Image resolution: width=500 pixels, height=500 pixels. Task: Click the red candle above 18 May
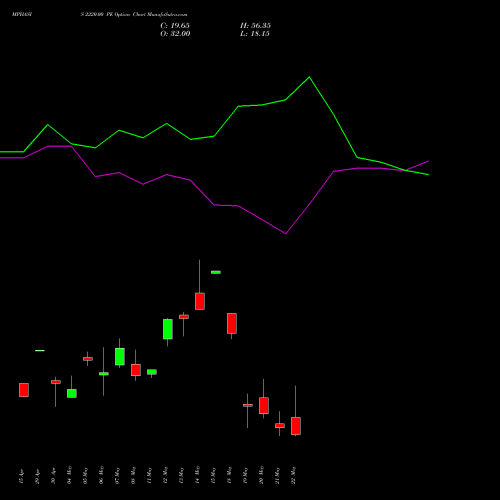click(232, 323)
